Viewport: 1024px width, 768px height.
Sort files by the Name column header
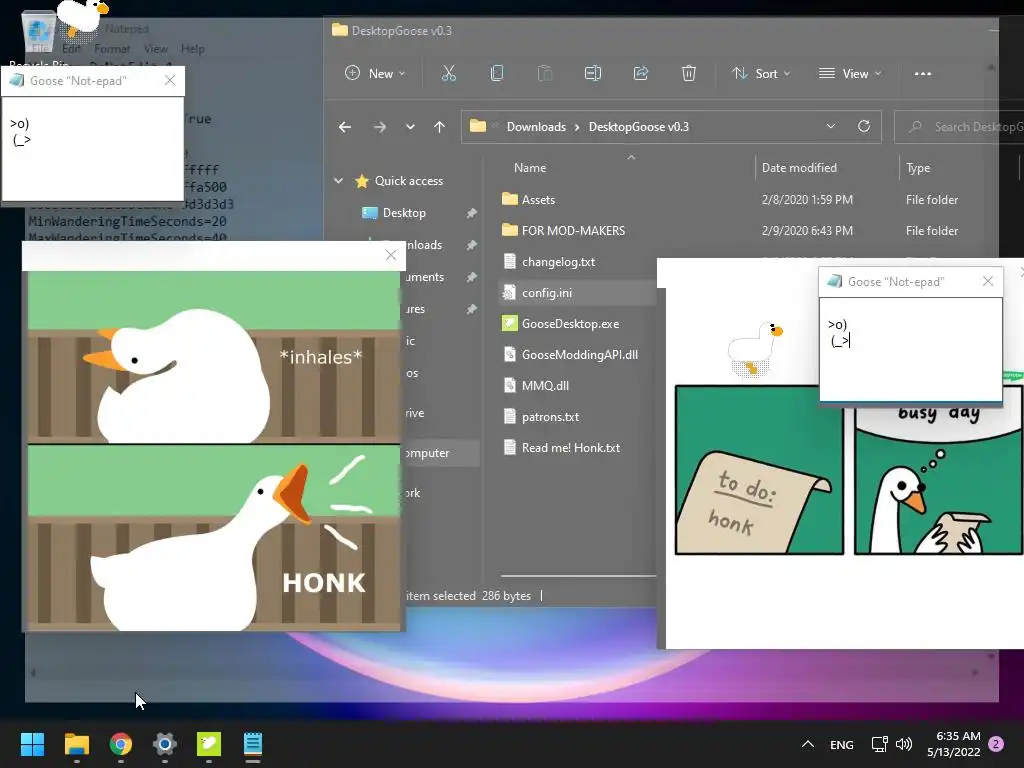coord(530,168)
